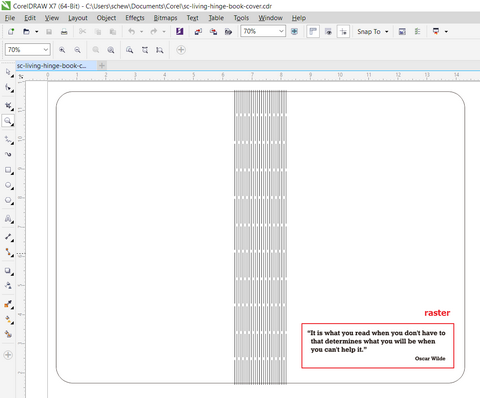The width and height of the screenshot is (480, 398).
Task: Click the Zoom to page width icon
Action: point(145,50)
